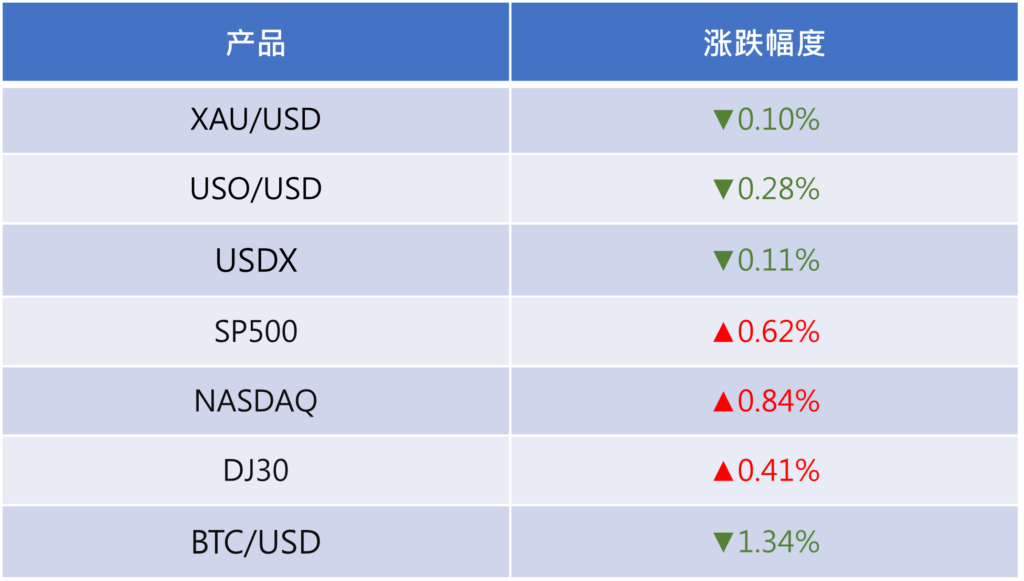Click the red up arrow next to 0.62%
The width and height of the screenshot is (1024, 581).
point(724,332)
